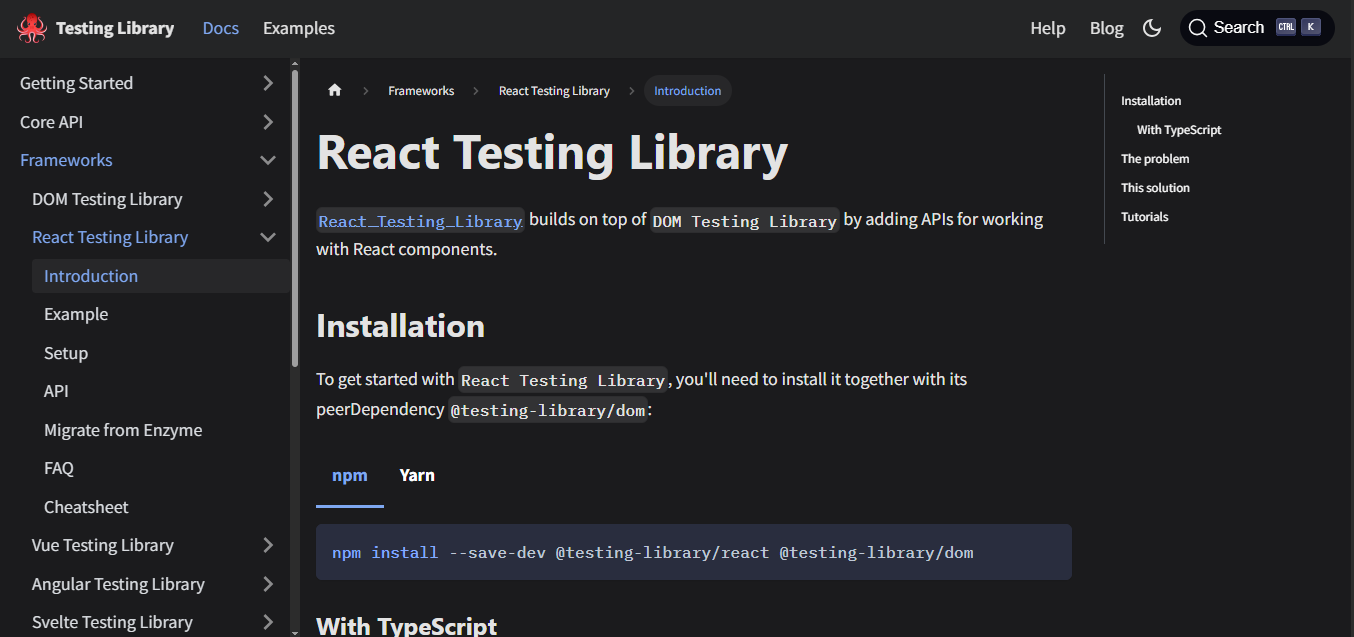
Task: Open the Blog navbar link
Action: [x=1107, y=28]
